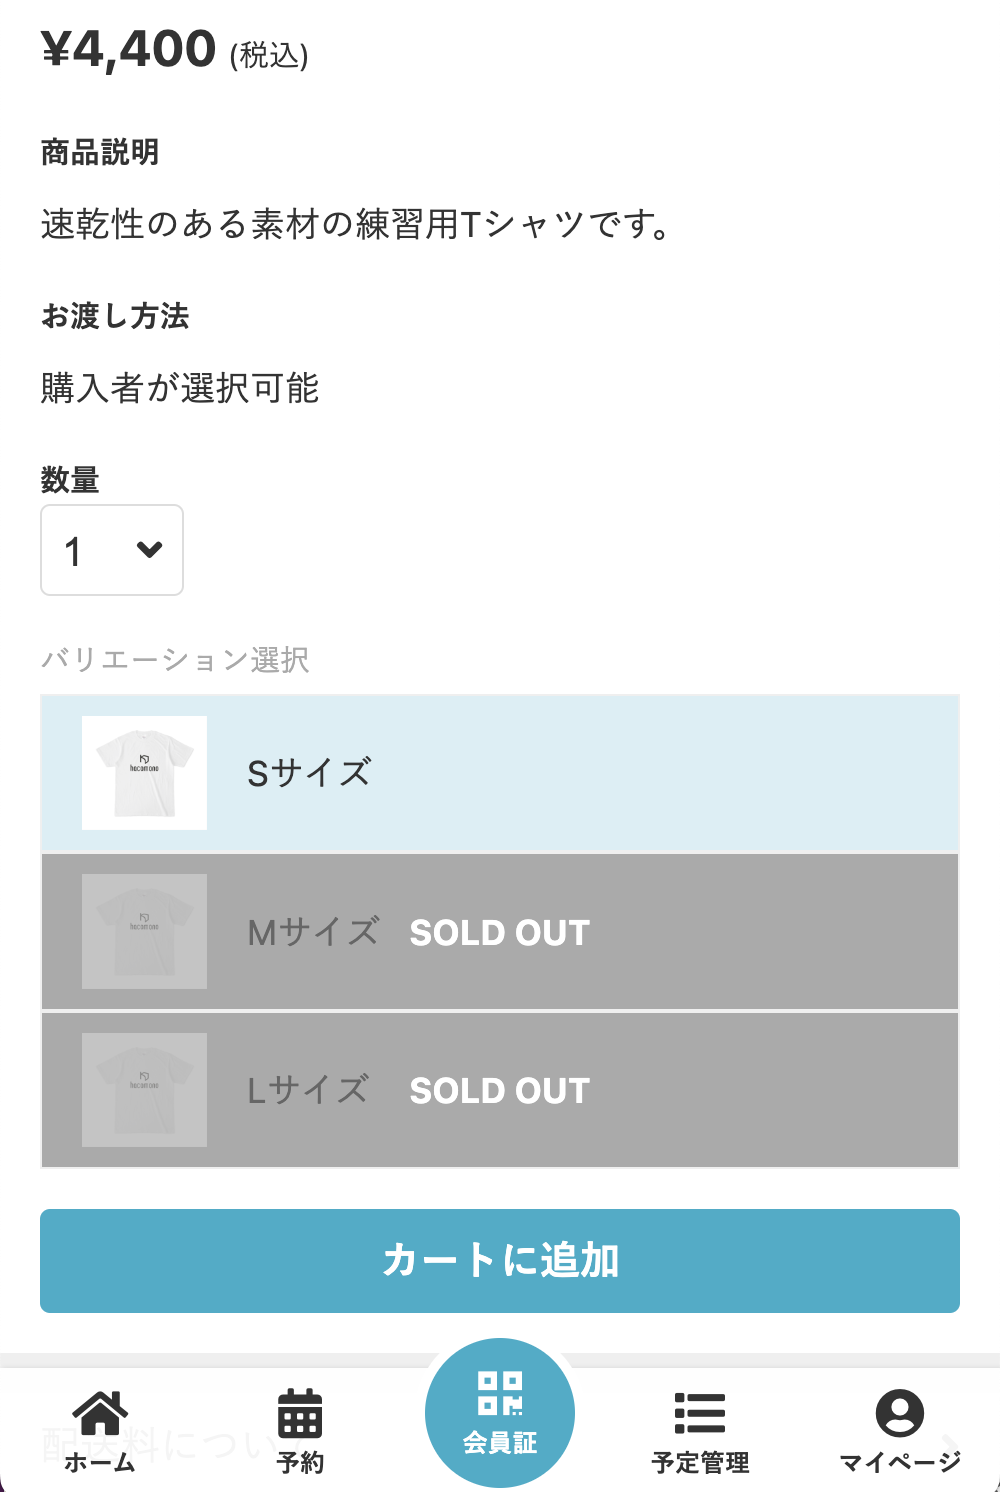Image resolution: width=1000 pixels, height=1492 pixels.
Task: Click the S size T-shirt thumbnail
Action: click(144, 773)
